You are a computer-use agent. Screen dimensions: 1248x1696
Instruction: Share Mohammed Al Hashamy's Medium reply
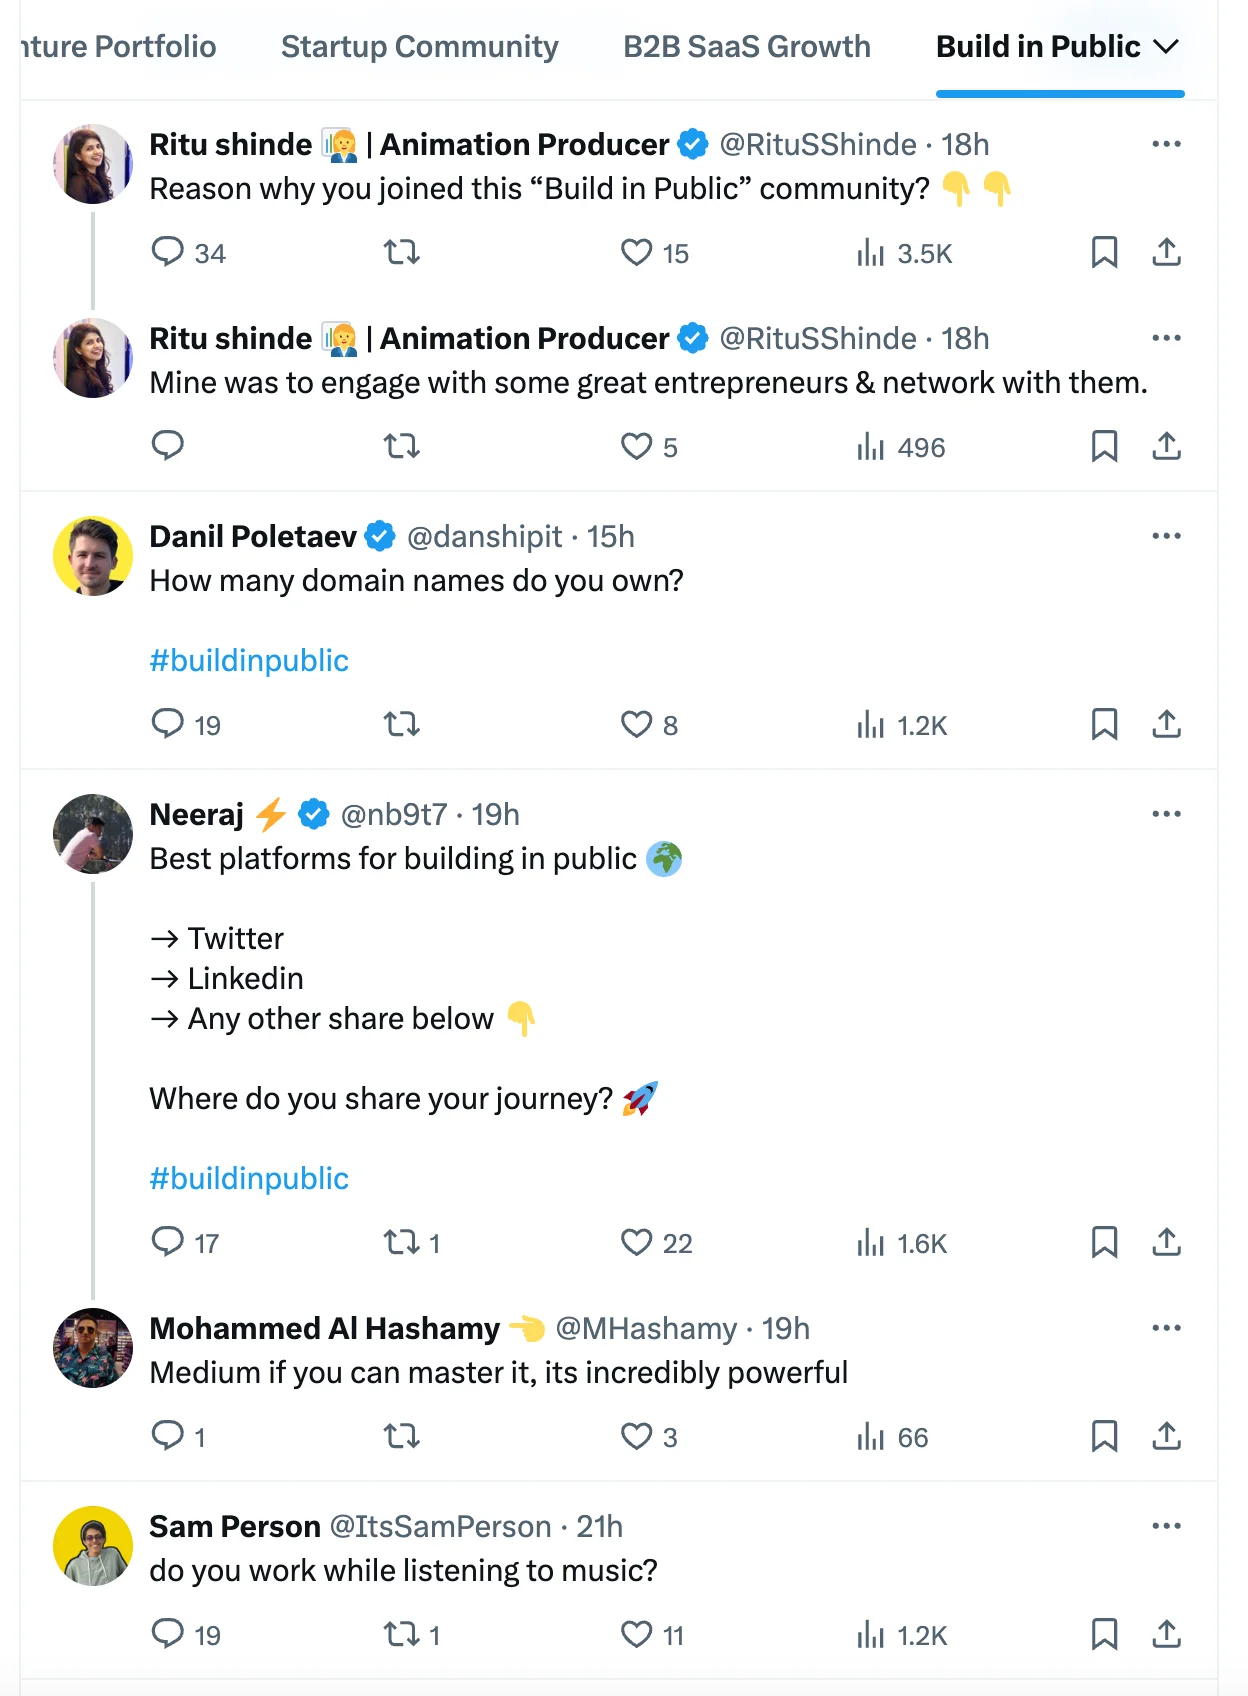point(1166,1436)
